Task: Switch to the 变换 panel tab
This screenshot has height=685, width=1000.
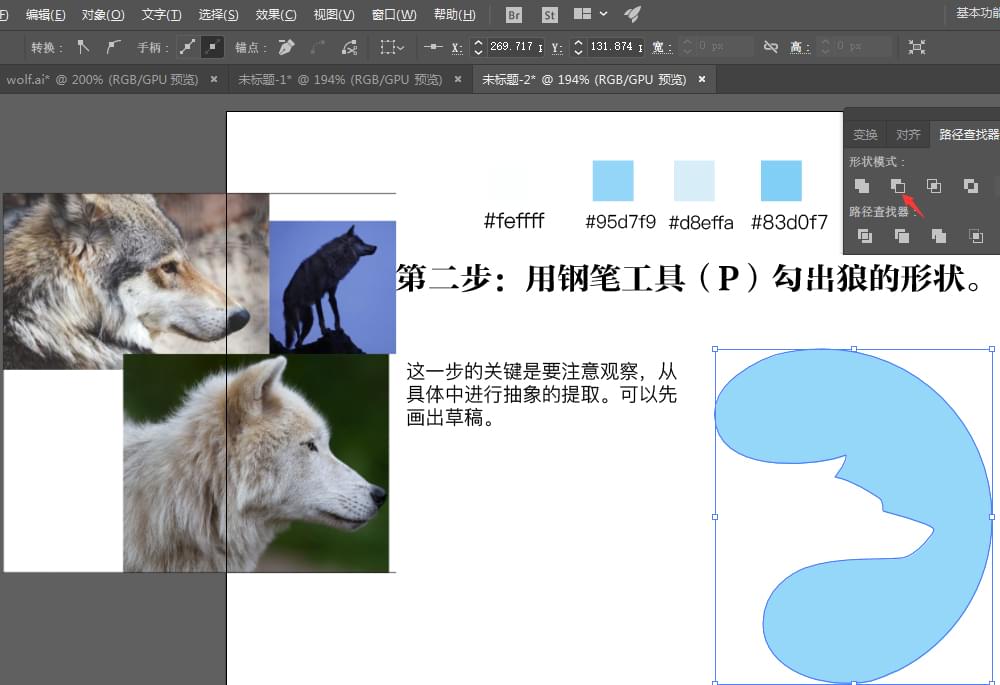Action: coord(865,135)
